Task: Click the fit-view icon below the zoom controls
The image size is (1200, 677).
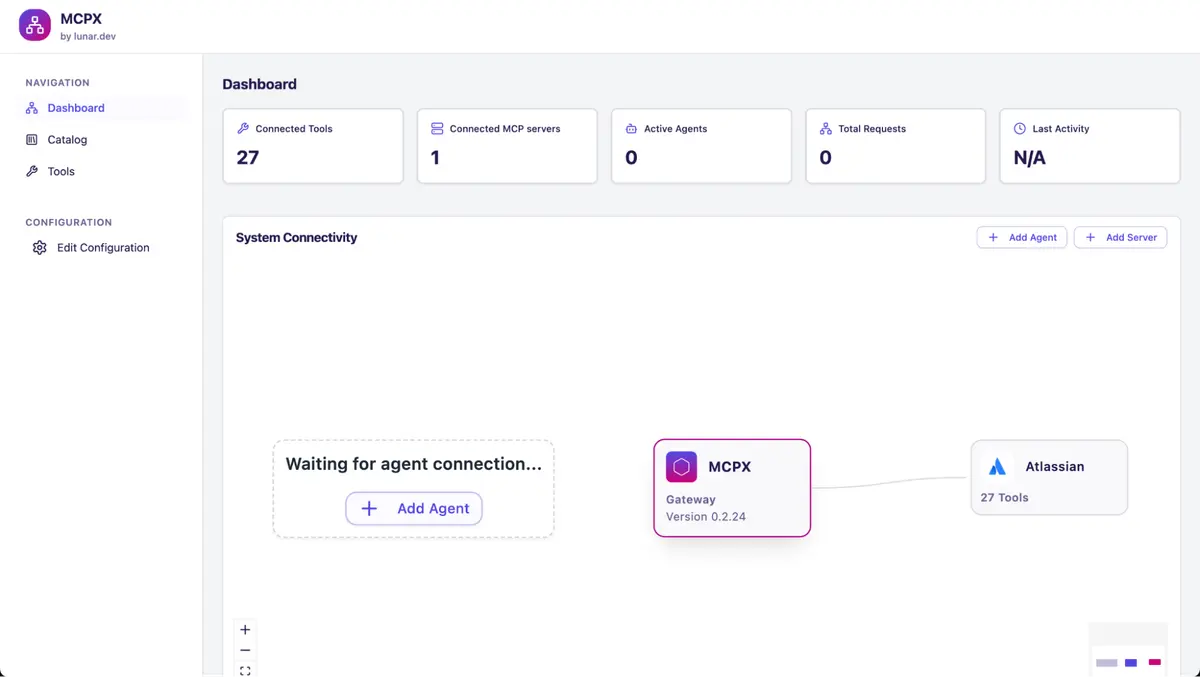Action: tap(245, 669)
